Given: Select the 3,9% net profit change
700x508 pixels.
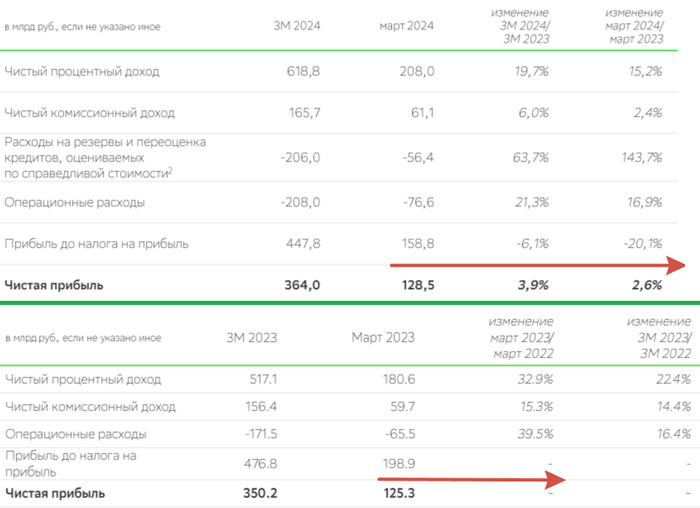Looking at the screenshot, I should [533, 285].
